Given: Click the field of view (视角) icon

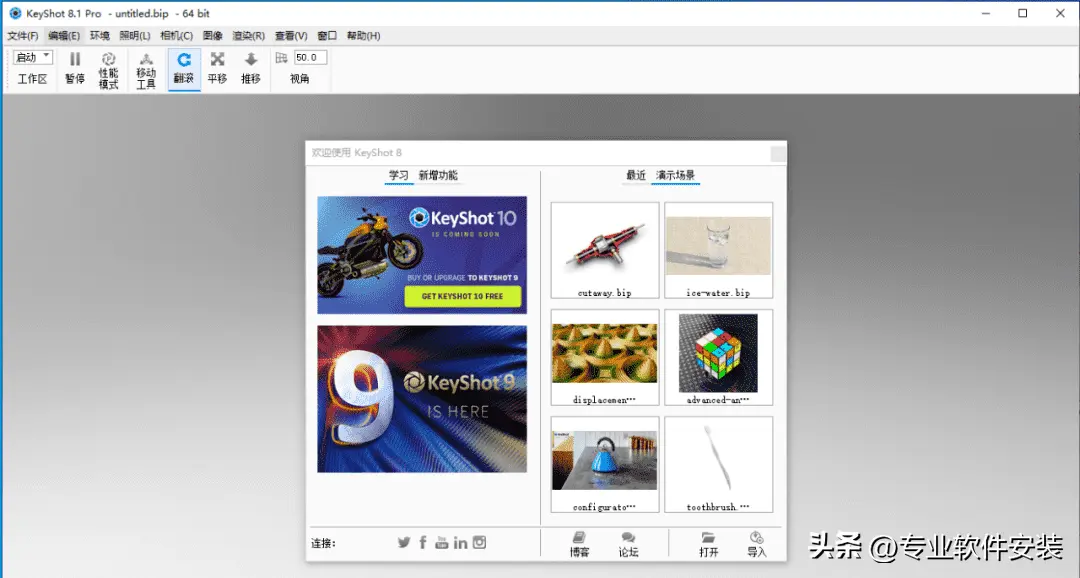Looking at the screenshot, I should [282, 58].
